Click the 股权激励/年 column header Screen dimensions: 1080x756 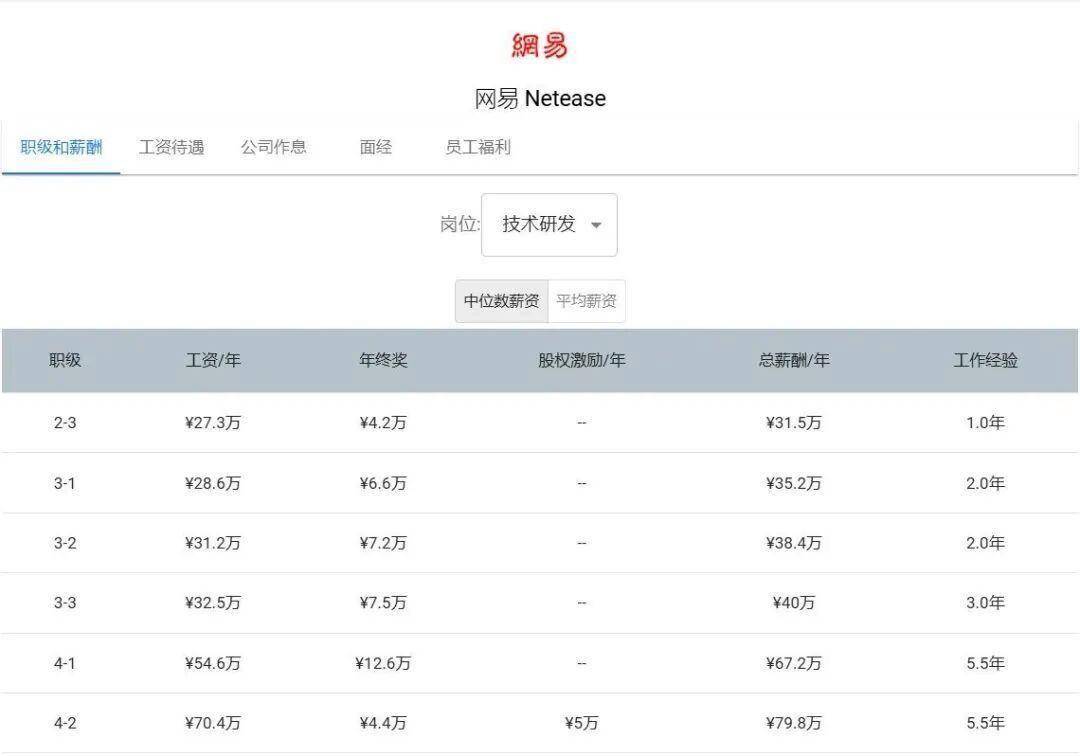coord(581,360)
